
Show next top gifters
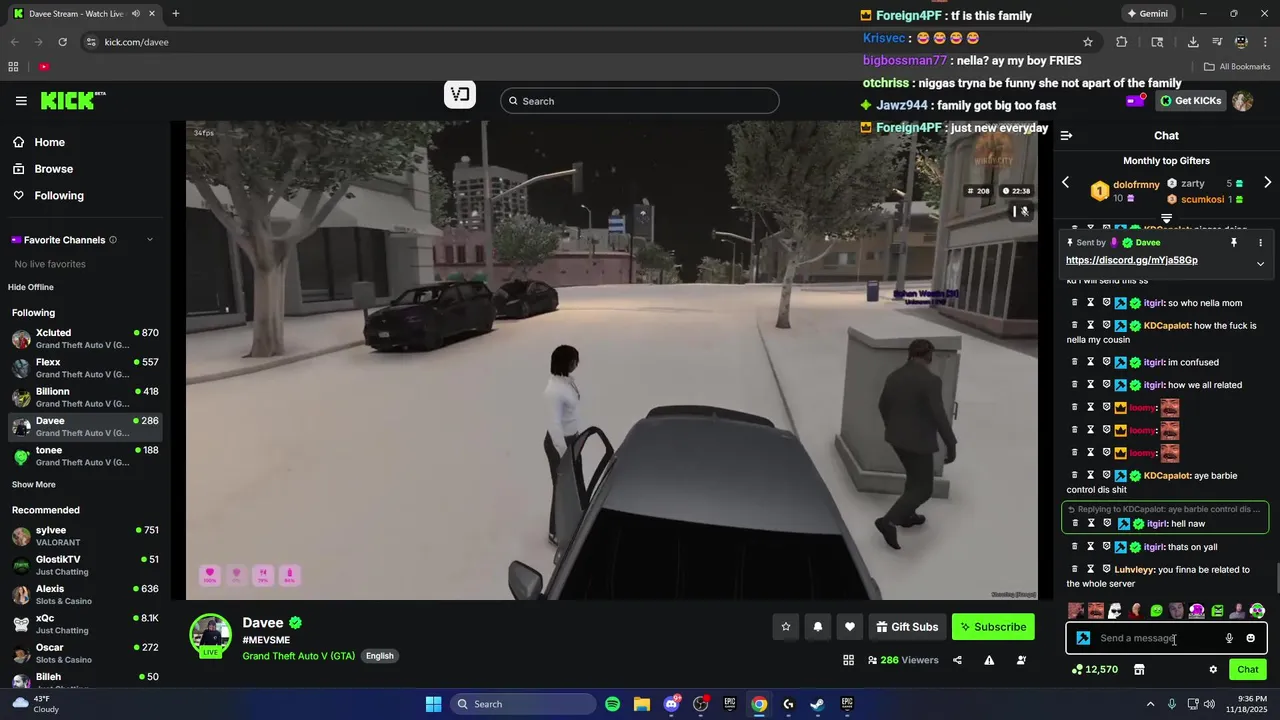pyautogui.click(x=1267, y=183)
